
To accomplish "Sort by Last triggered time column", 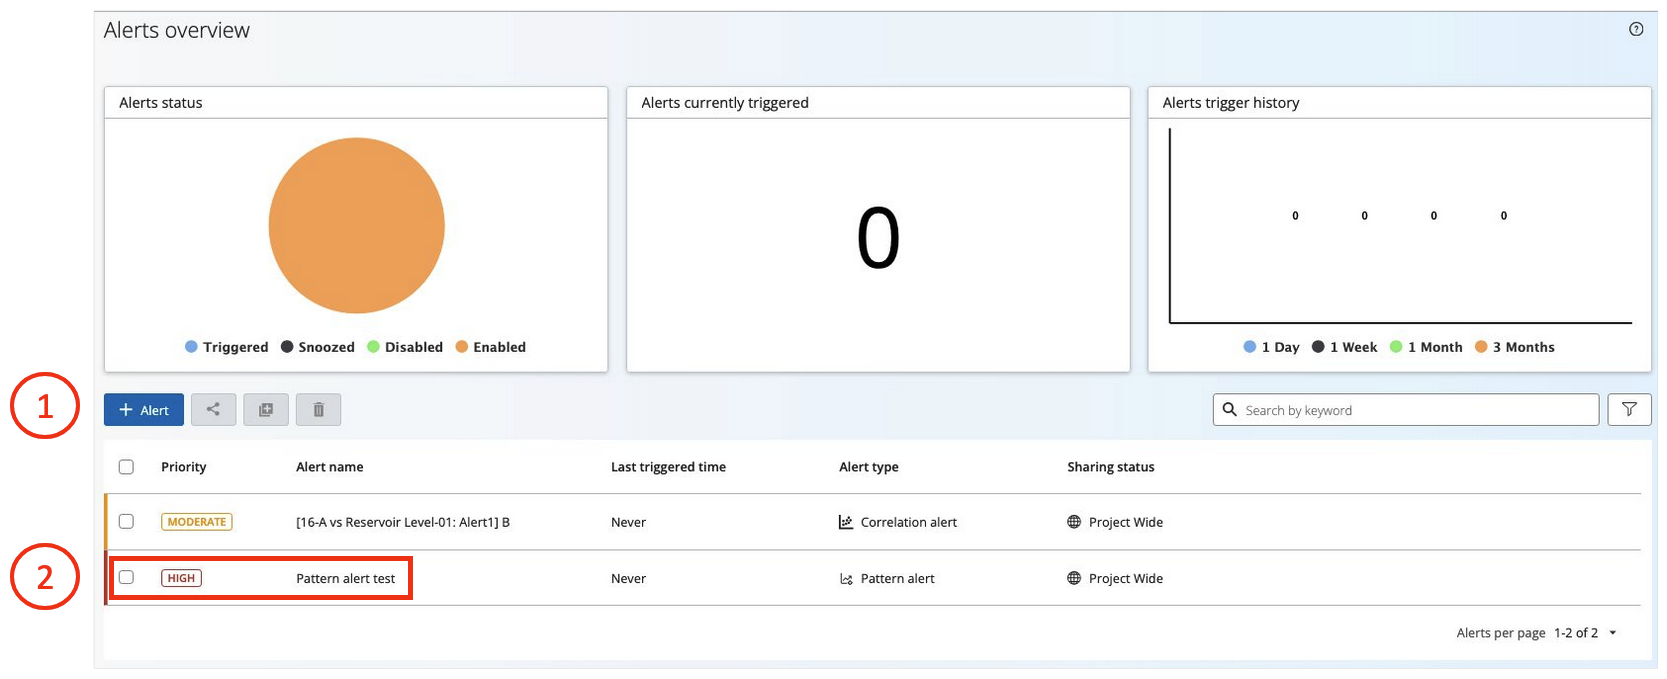I will 668,467.
